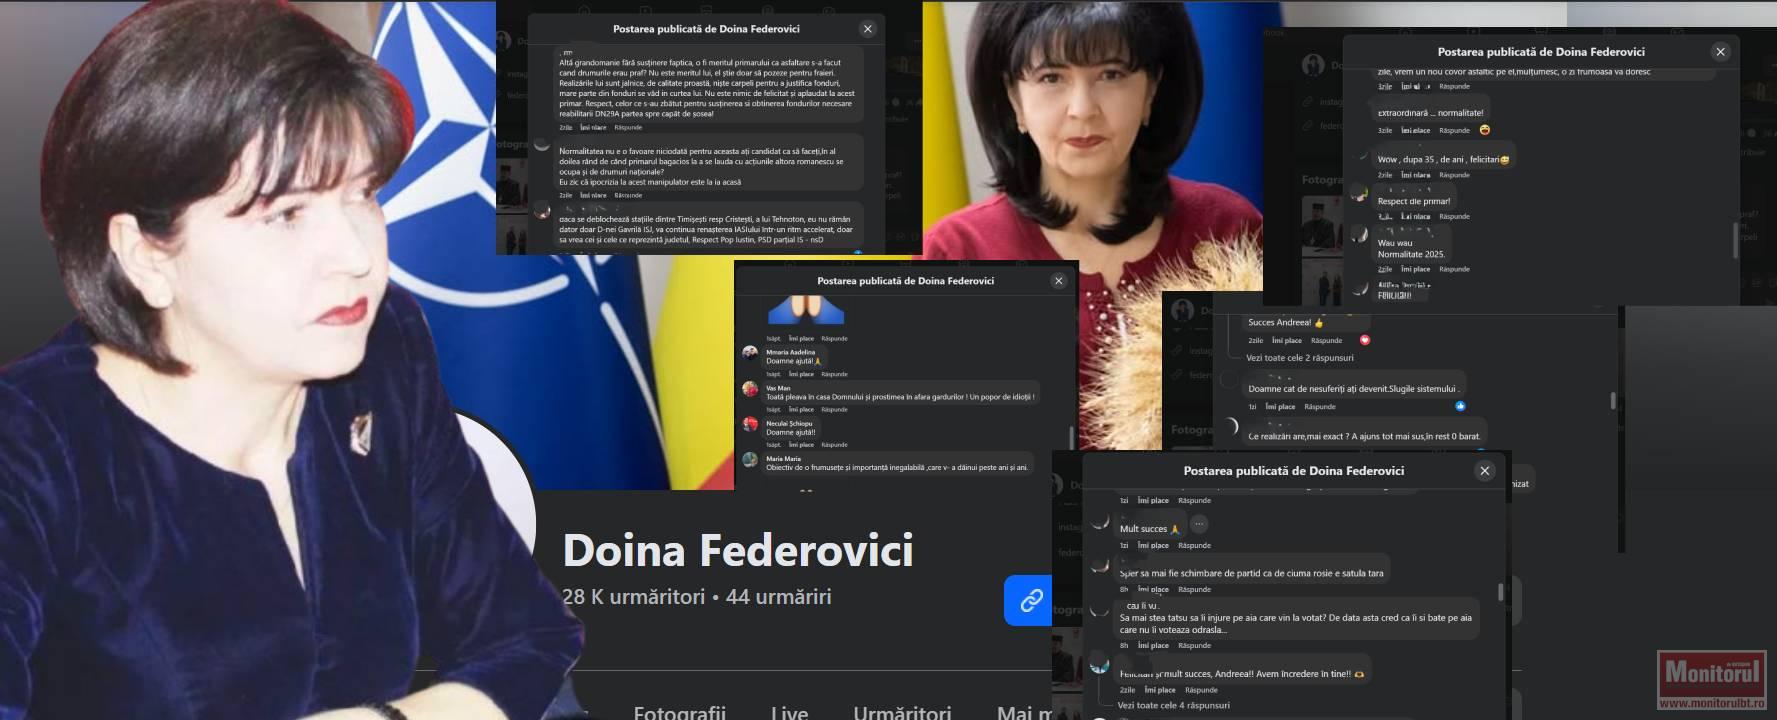Click the '28 K urmăritori' followers link
1777x720 pixels.
(633, 597)
